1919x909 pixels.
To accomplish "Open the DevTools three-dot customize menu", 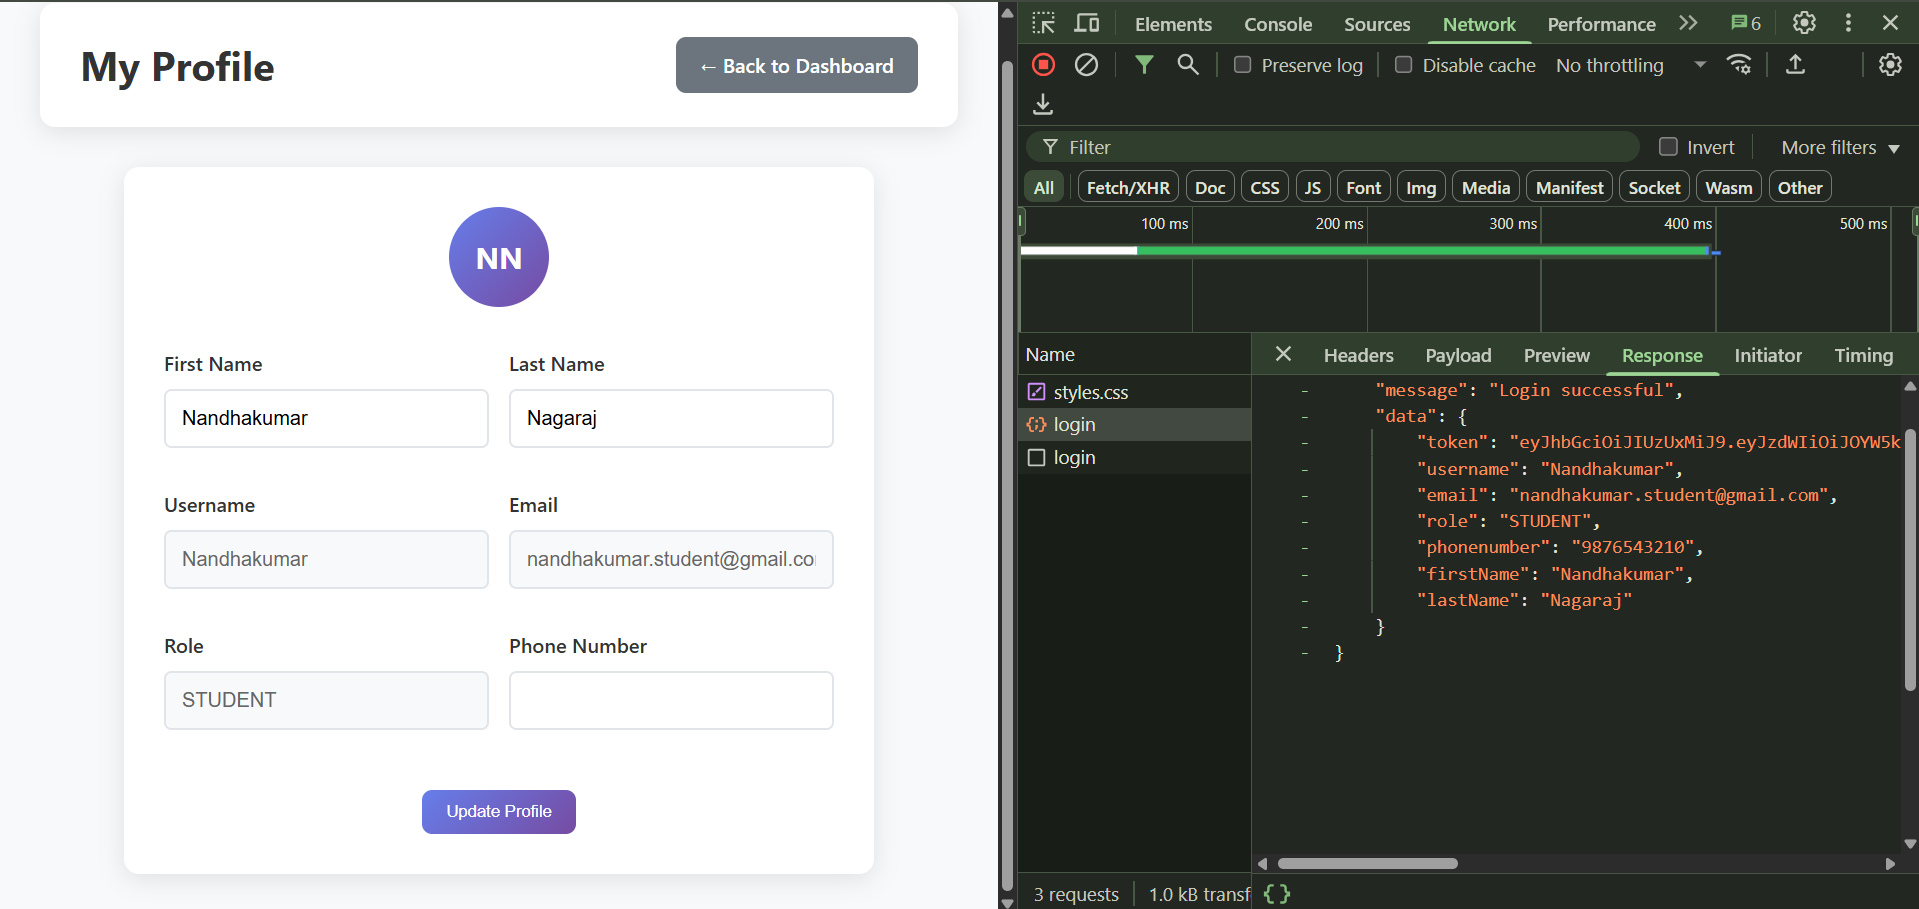I will click(1848, 23).
